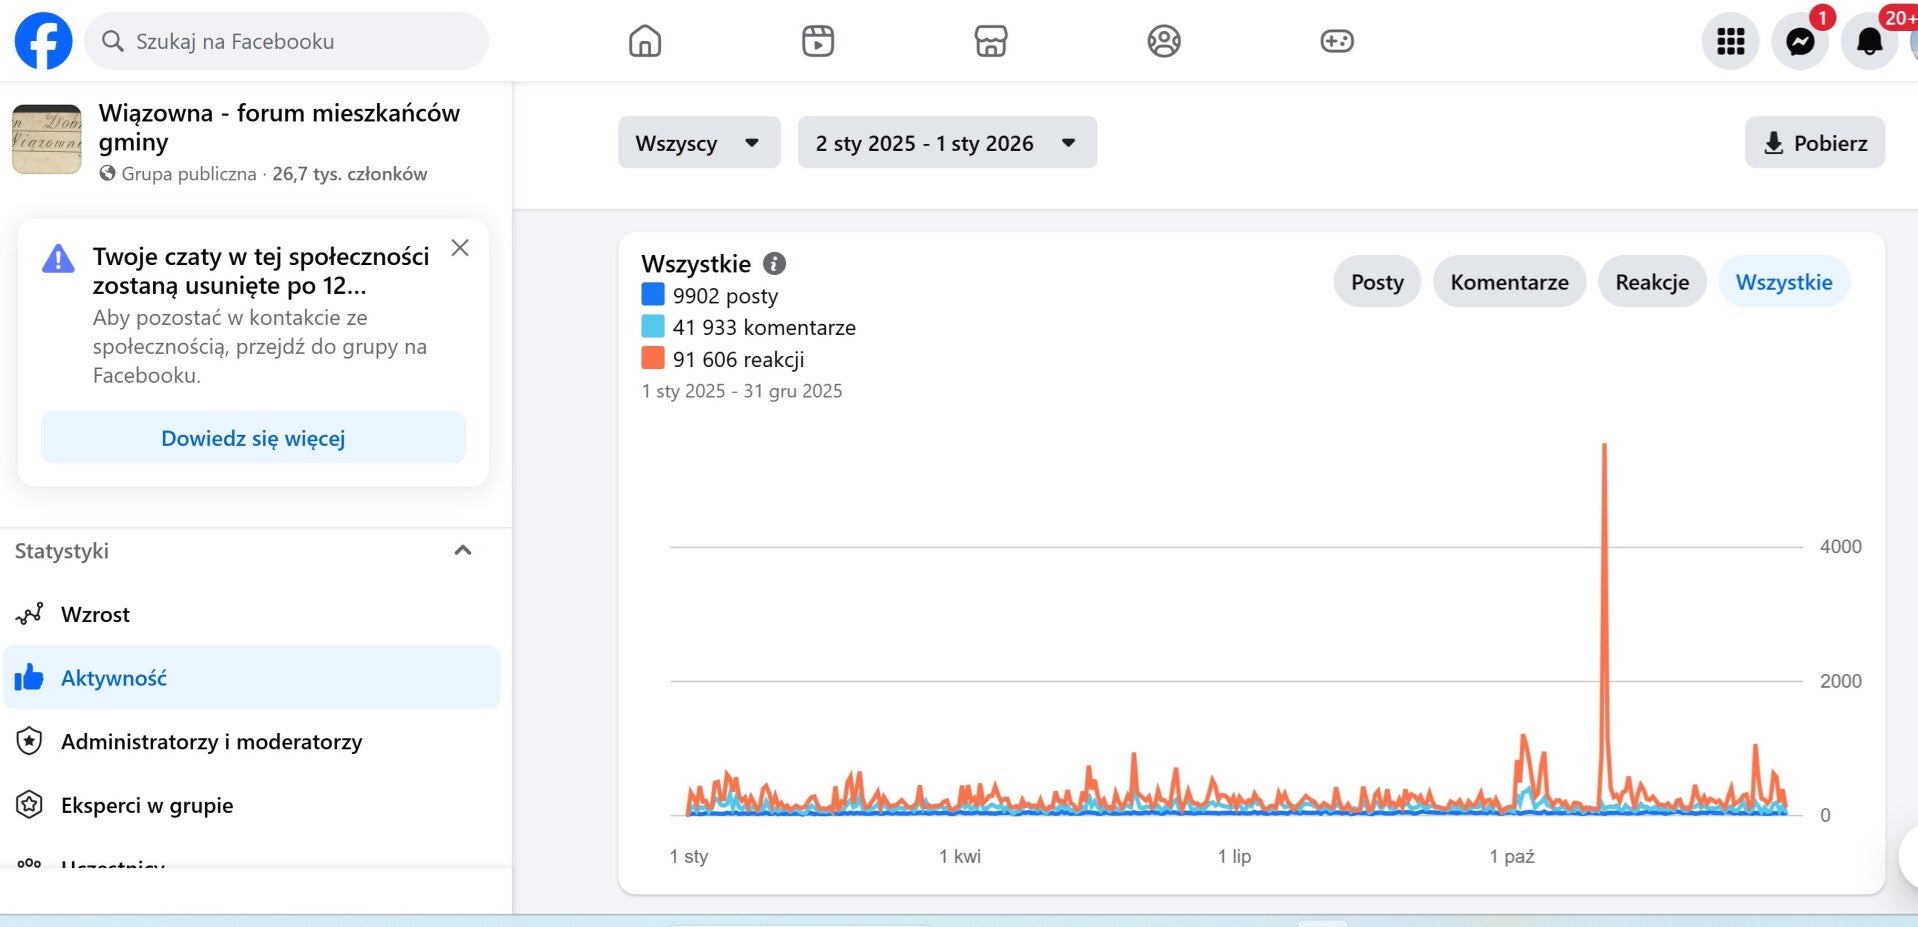Go to Wzrost statistics
1918x927 pixels.
click(95, 614)
